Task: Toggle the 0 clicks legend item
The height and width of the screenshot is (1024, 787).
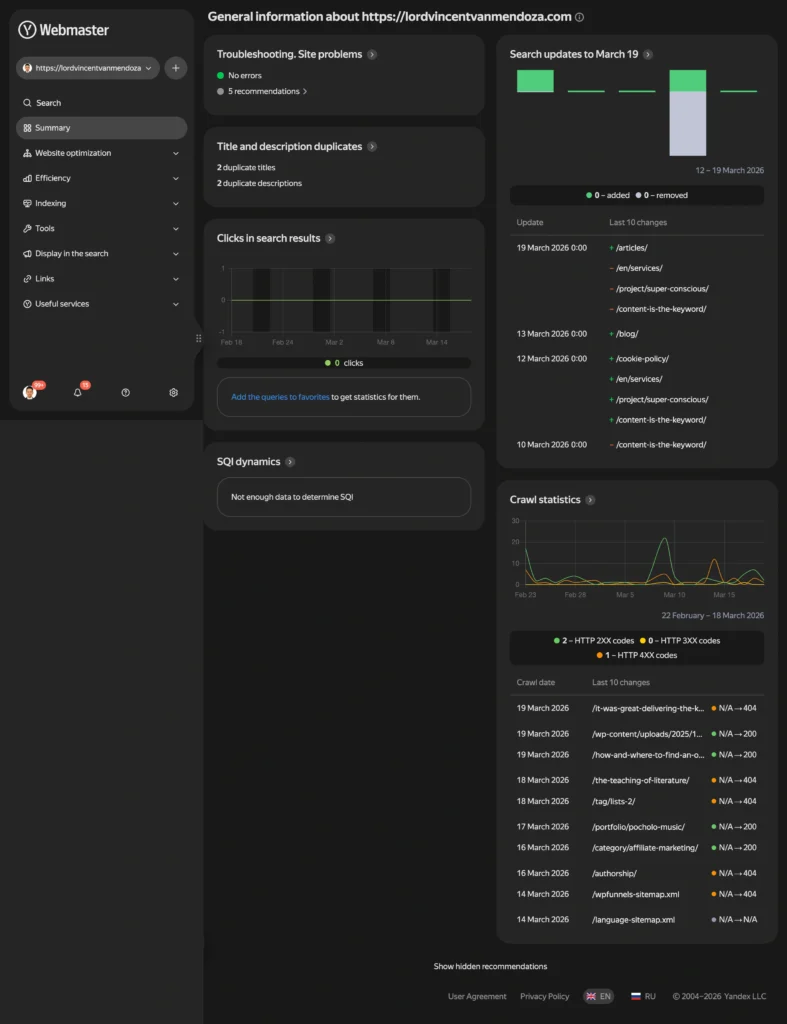Action: [344, 363]
